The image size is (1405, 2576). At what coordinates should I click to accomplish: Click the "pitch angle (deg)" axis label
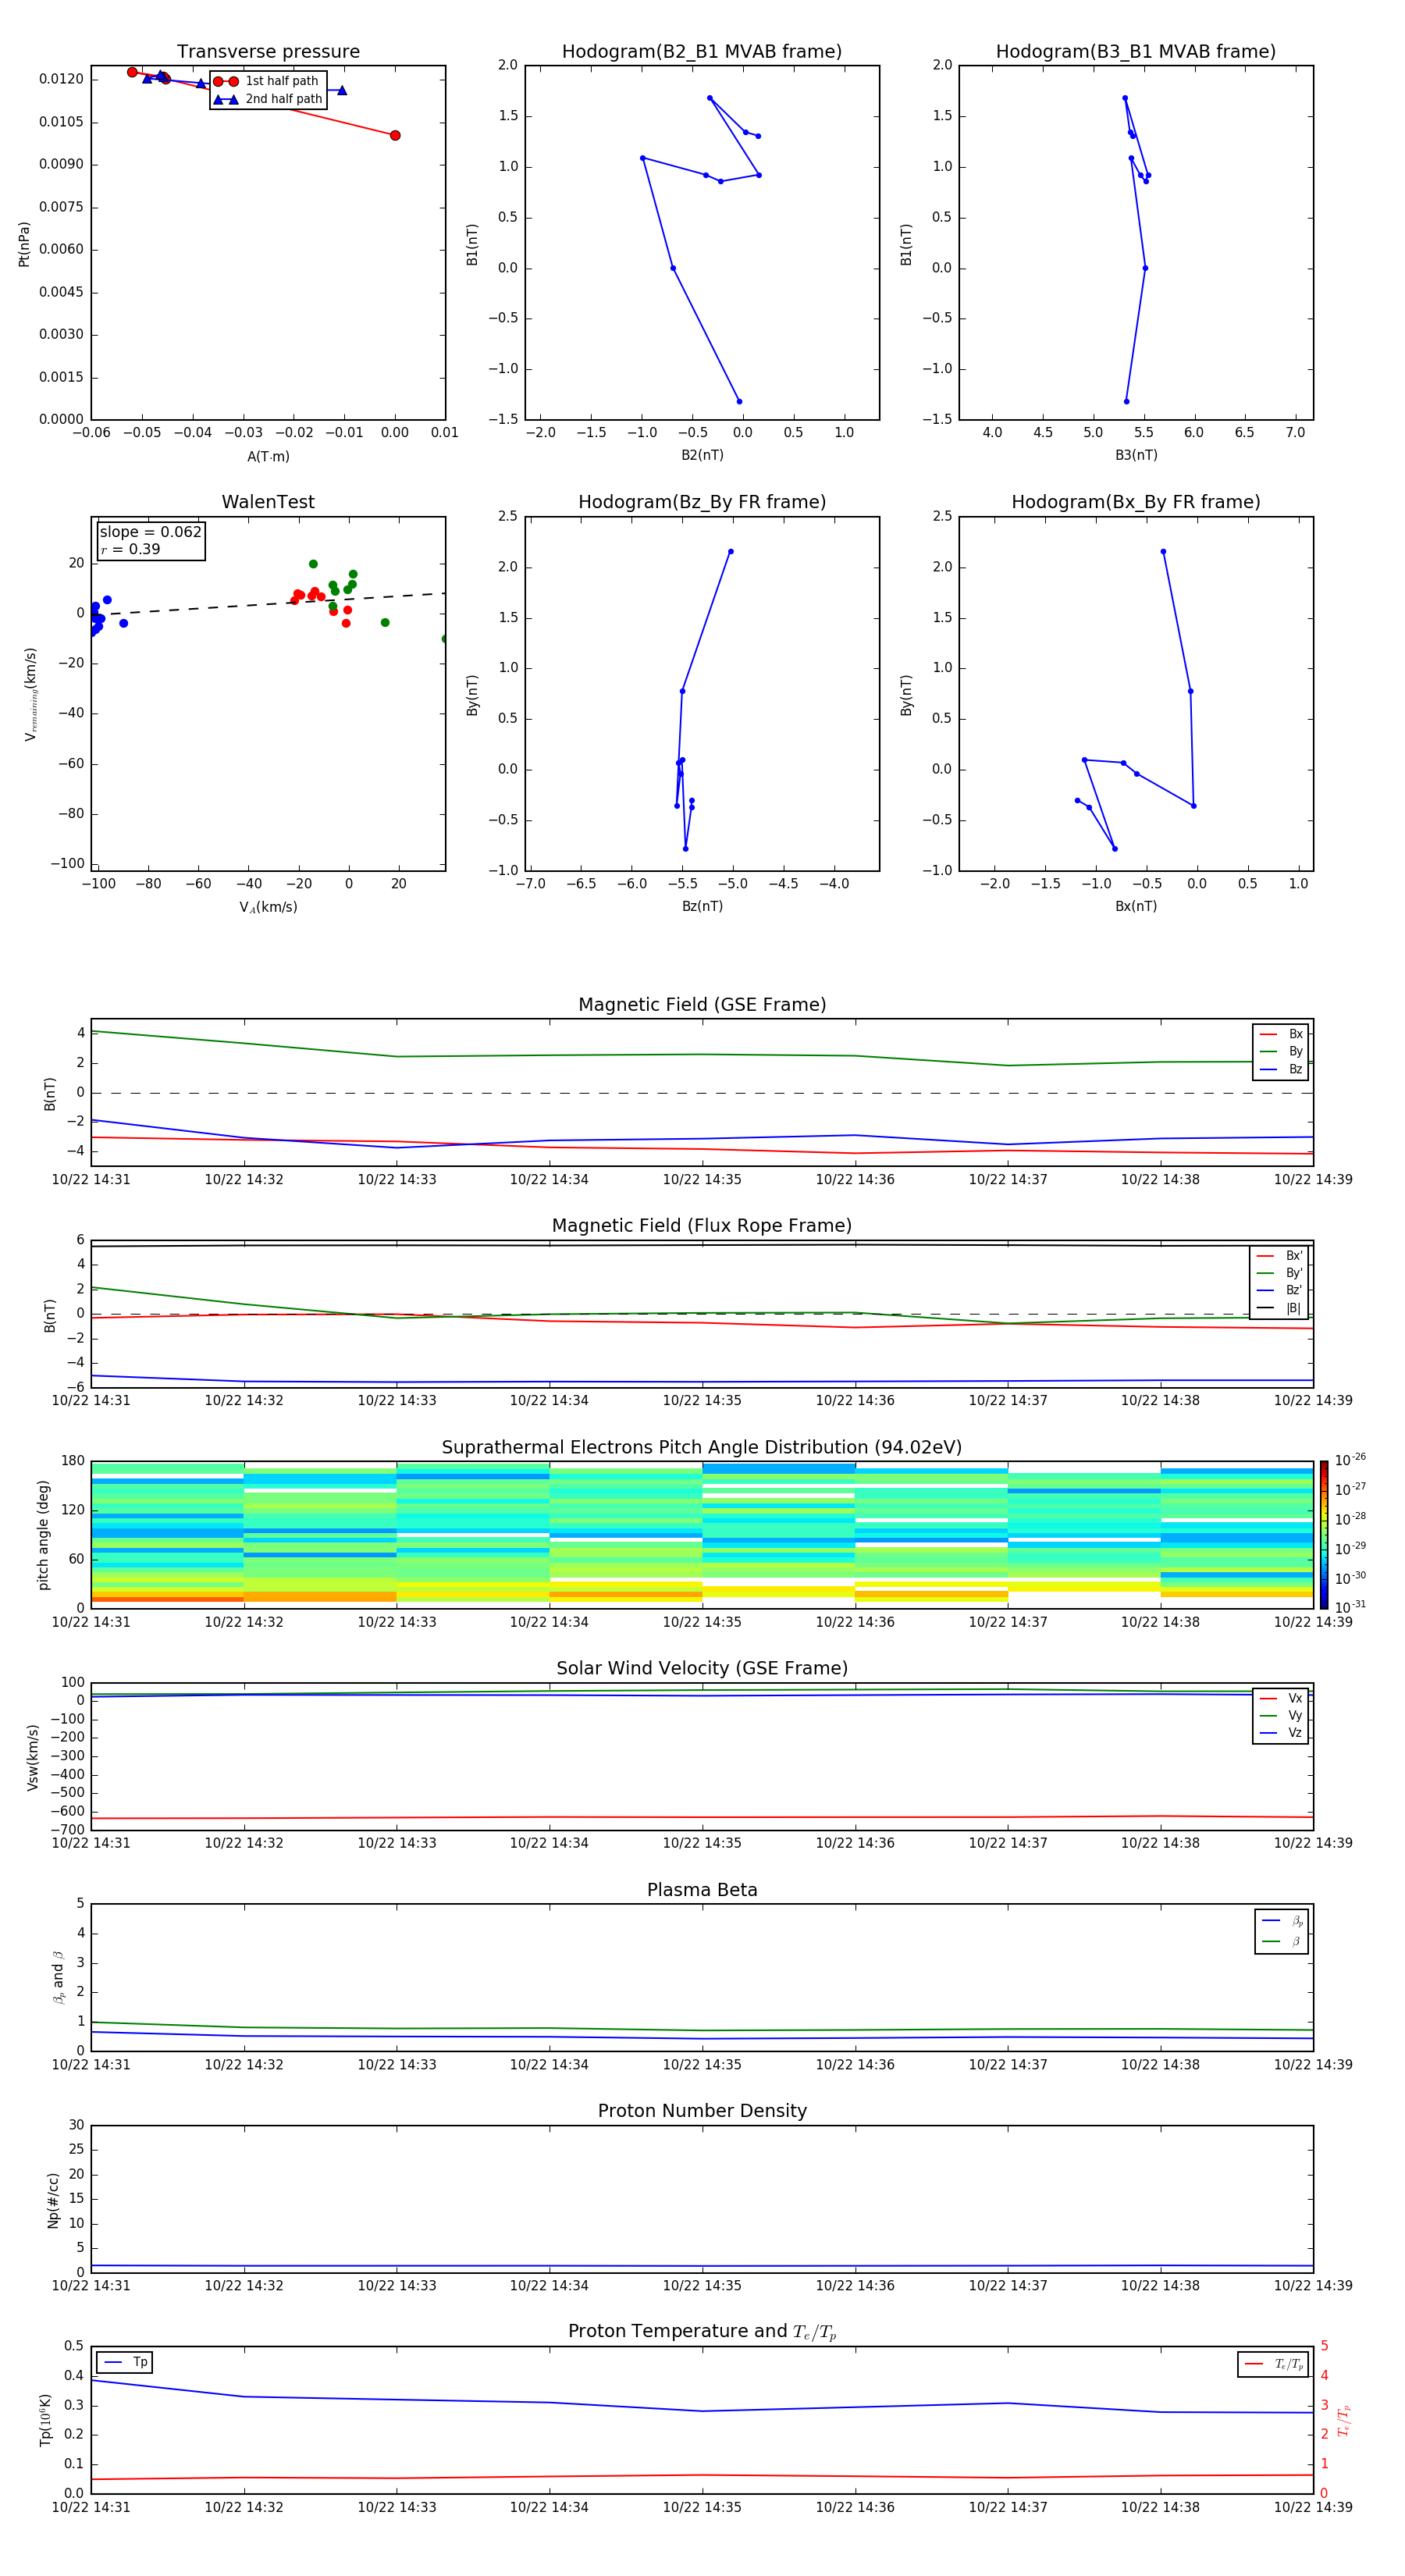[43, 1535]
